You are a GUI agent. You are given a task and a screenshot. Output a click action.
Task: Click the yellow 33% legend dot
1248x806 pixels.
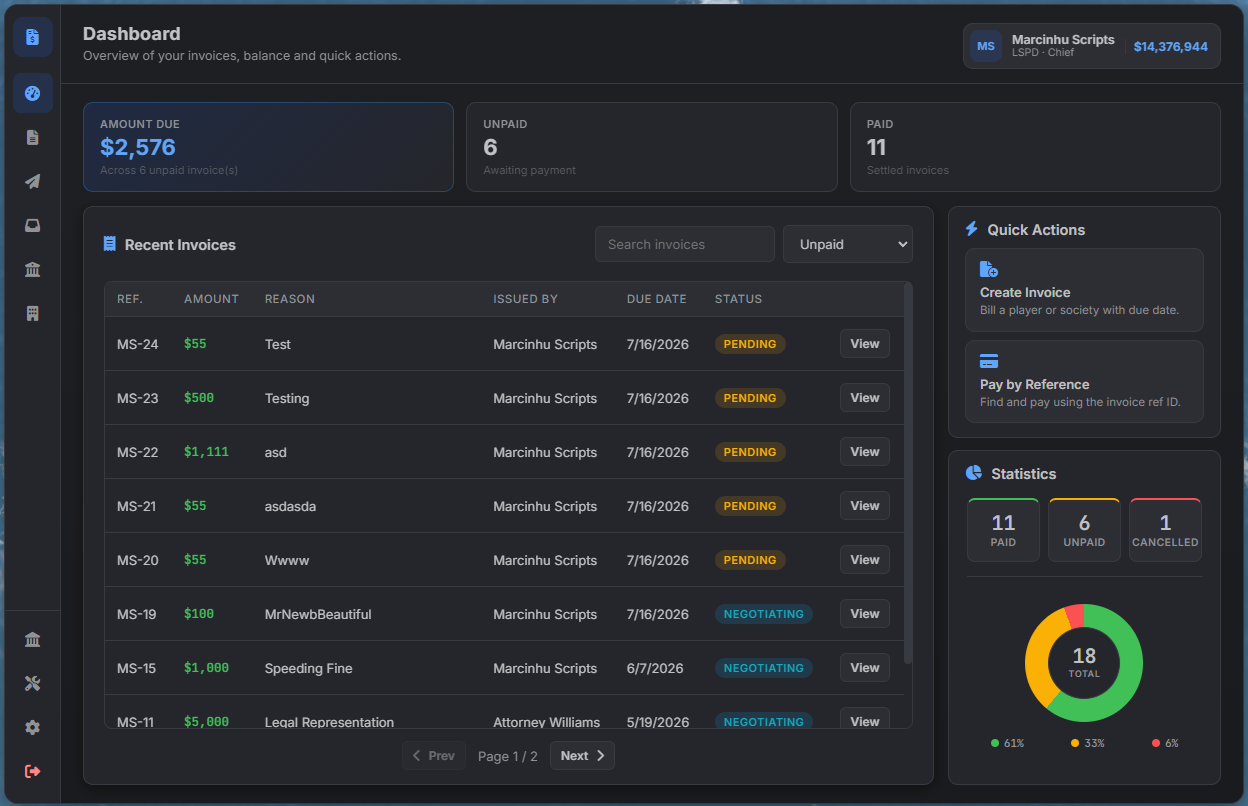(1075, 743)
